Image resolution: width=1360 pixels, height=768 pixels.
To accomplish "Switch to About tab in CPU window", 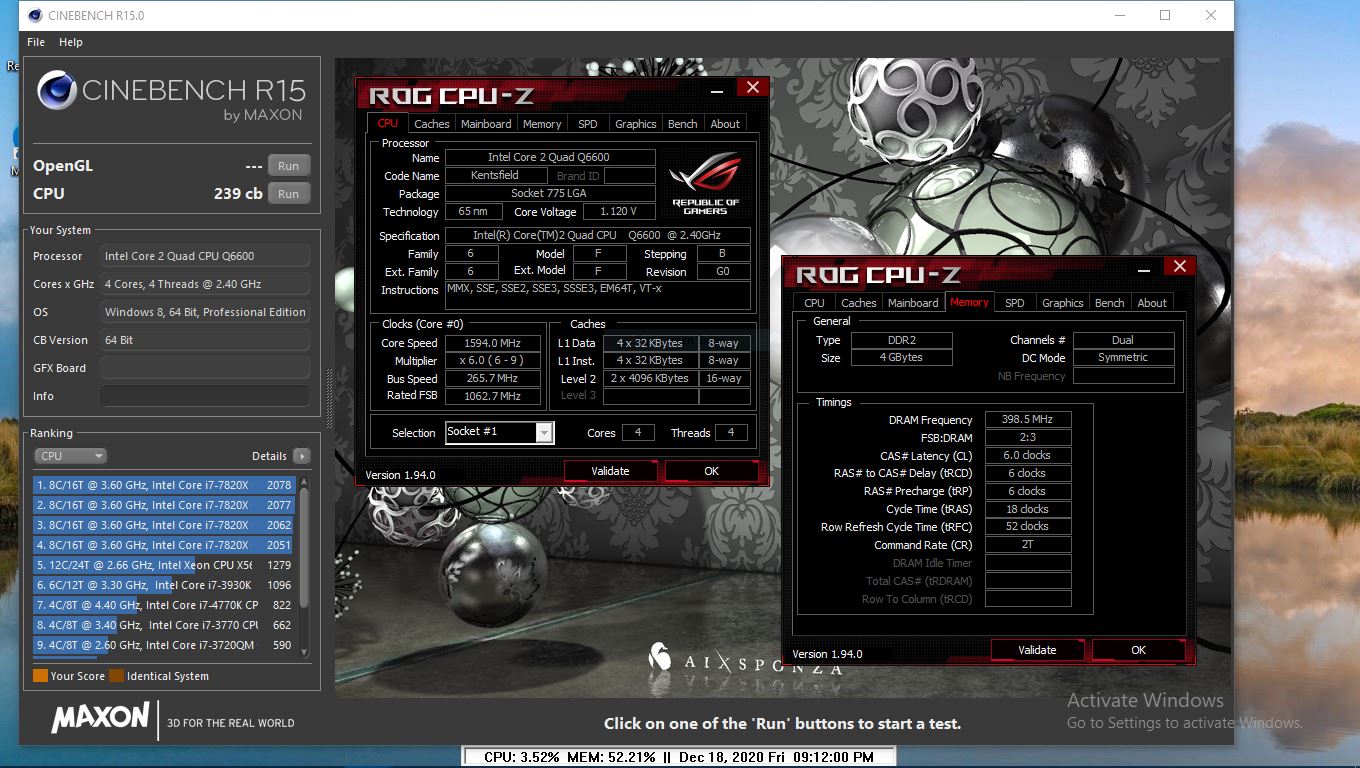I will (x=726, y=124).
